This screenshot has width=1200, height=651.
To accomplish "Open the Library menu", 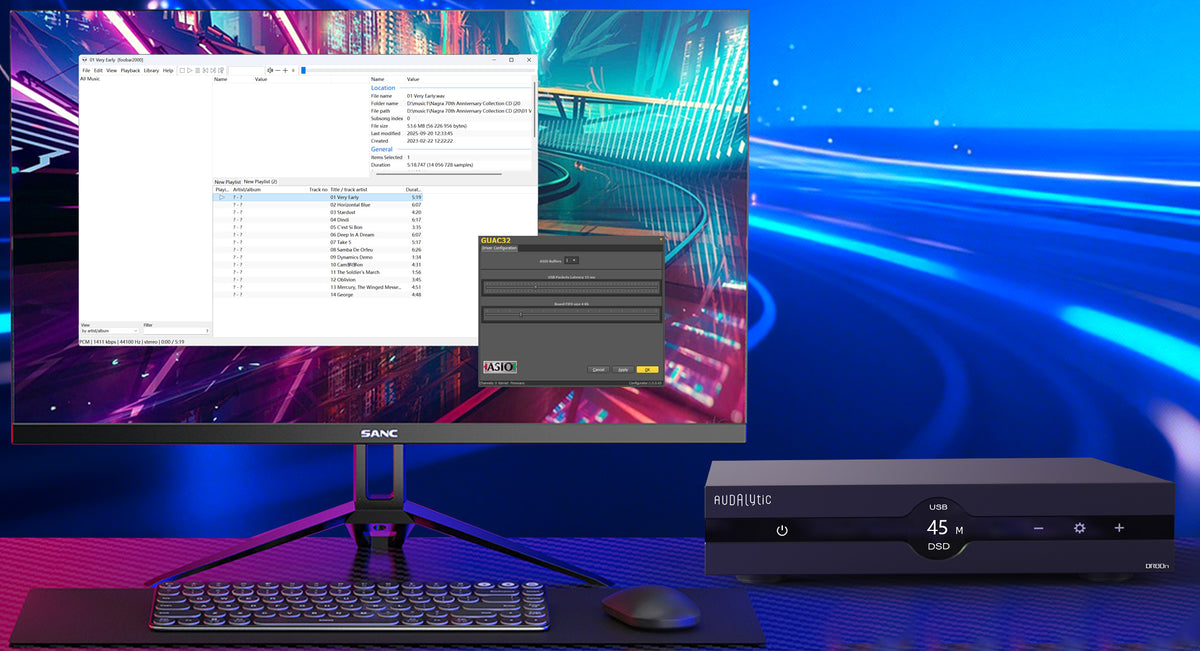I will pos(151,71).
